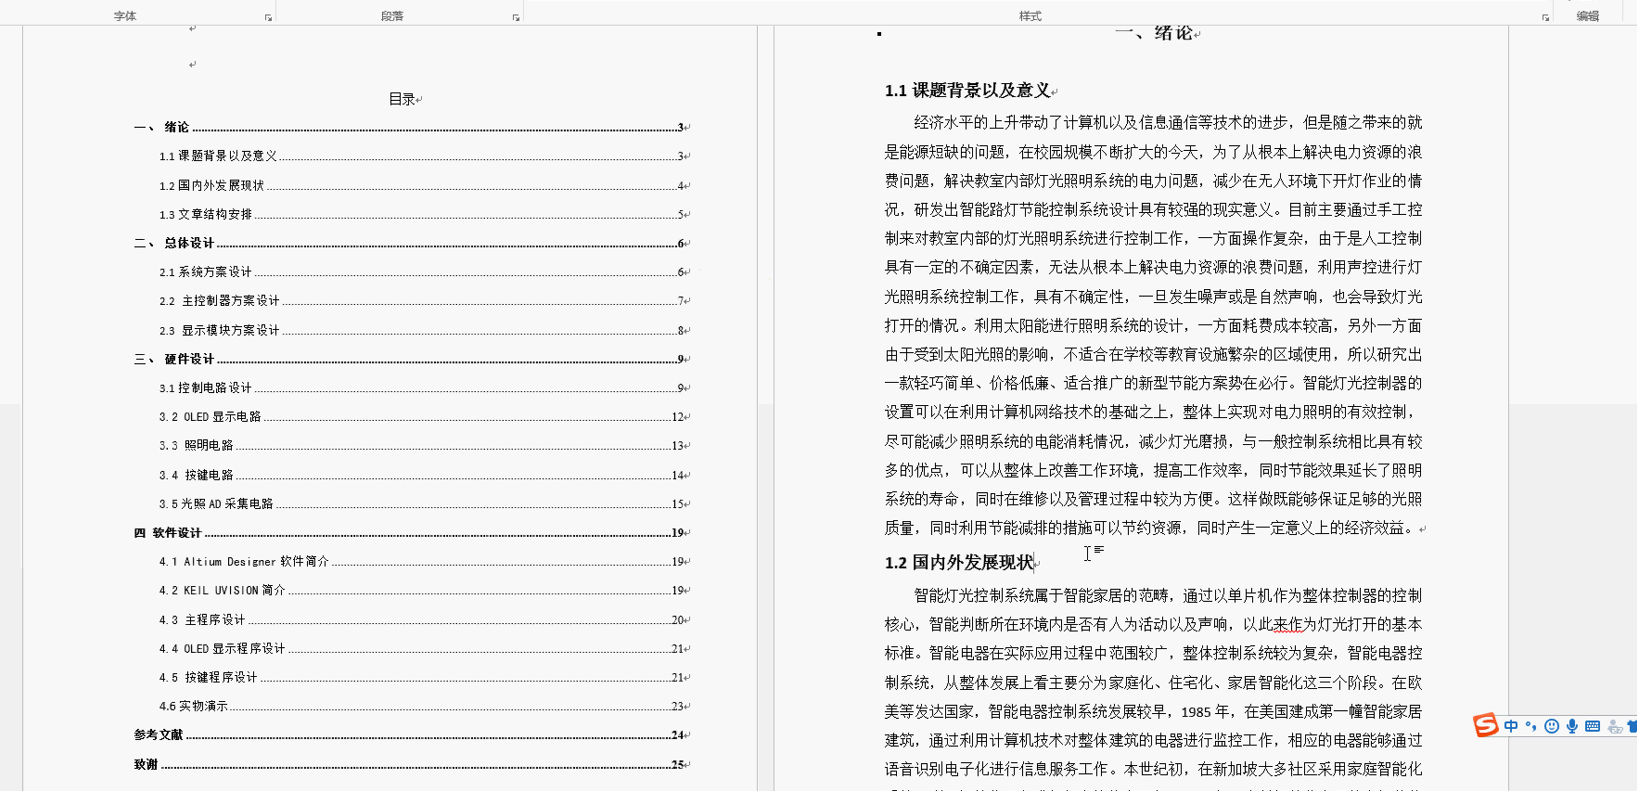Click the 编辑 group label in ribbon
The image size is (1637, 791).
click(x=1588, y=16)
